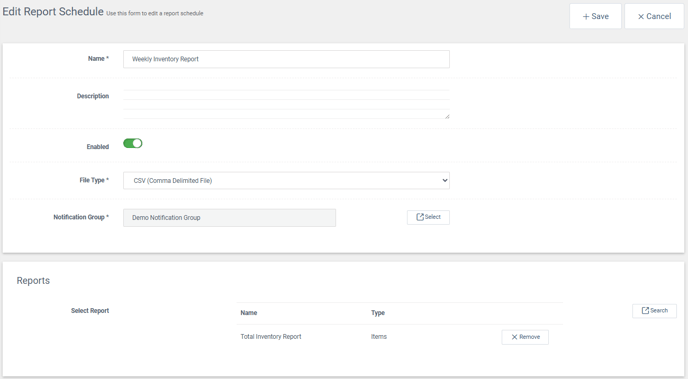
Task: Click the X icon on Cancel button
Action: (641, 17)
